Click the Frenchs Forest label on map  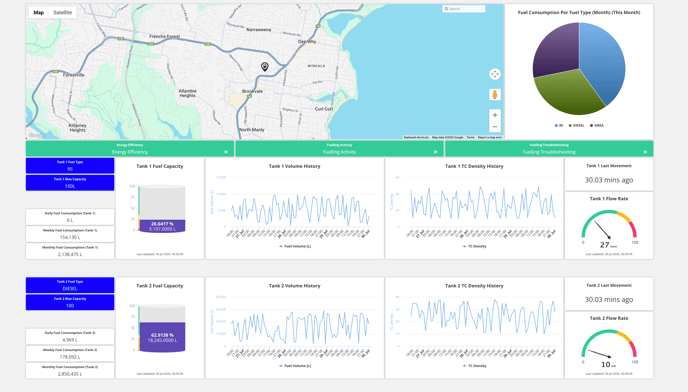click(165, 36)
